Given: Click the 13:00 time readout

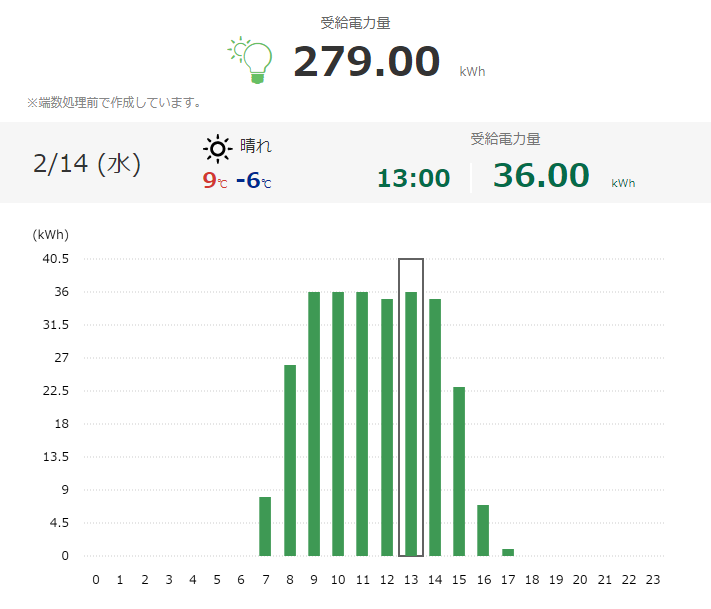Looking at the screenshot, I should 414,178.
